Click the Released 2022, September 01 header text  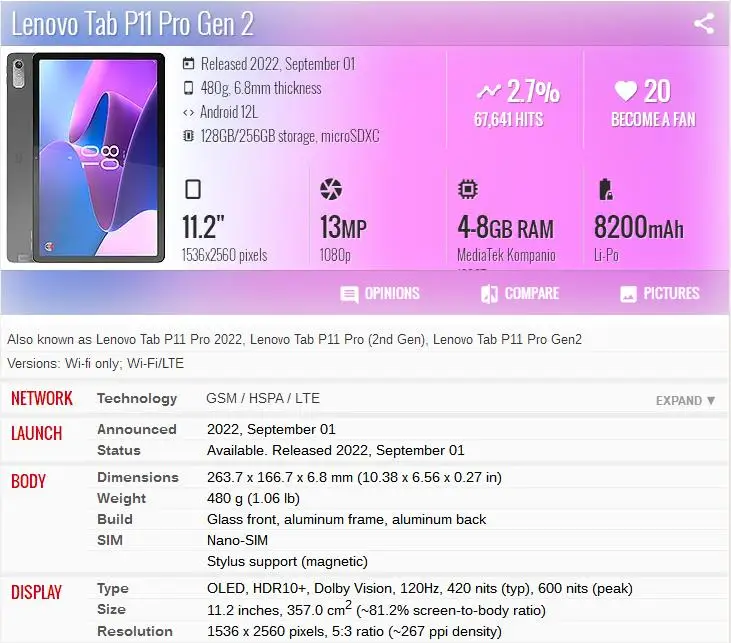tap(278, 64)
